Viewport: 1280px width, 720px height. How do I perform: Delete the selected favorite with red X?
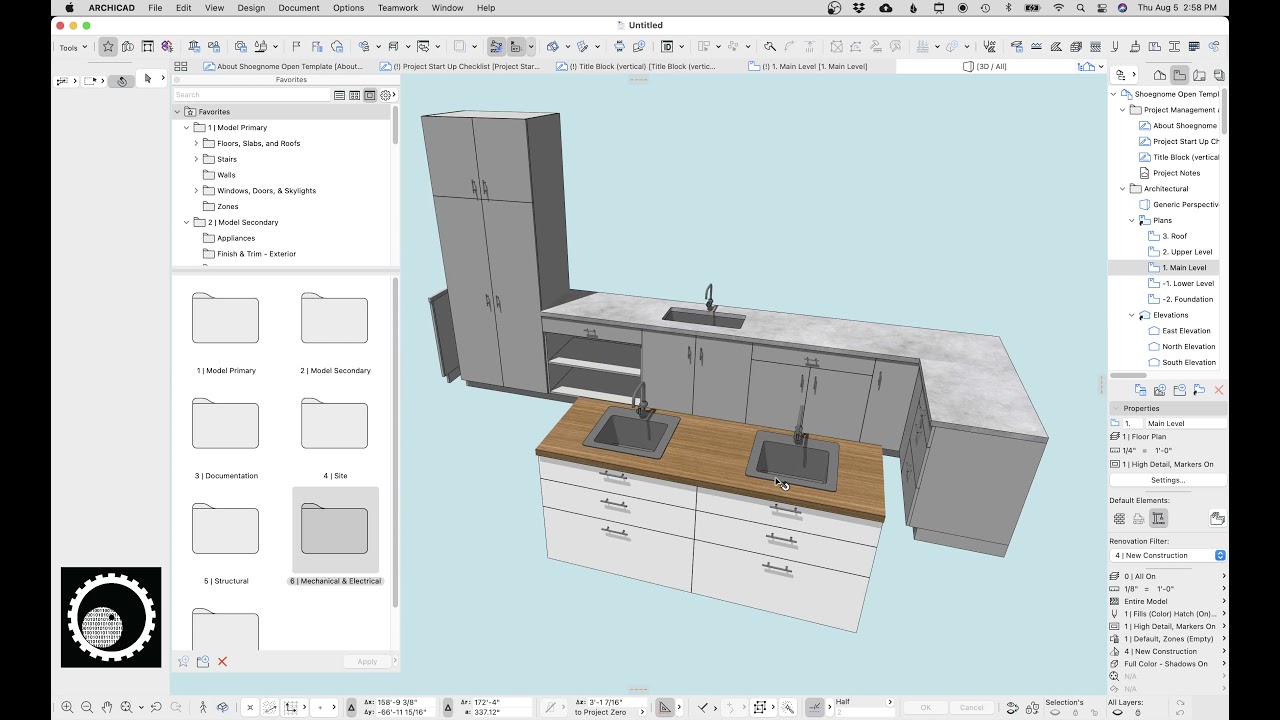[x=222, y=662]
